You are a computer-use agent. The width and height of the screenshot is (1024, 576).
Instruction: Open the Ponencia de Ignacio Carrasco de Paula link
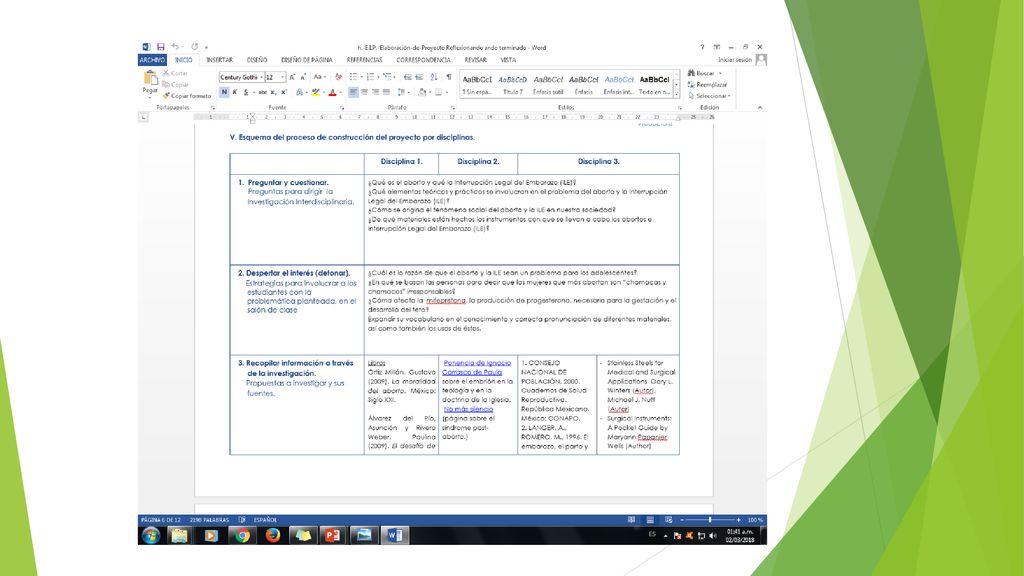point(476,368)
